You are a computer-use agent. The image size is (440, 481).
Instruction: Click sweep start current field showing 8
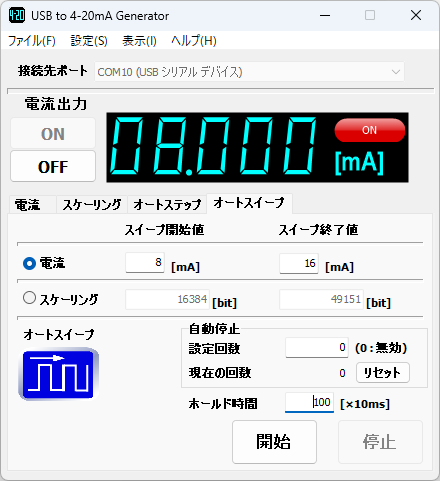click(x=145, y=263)
